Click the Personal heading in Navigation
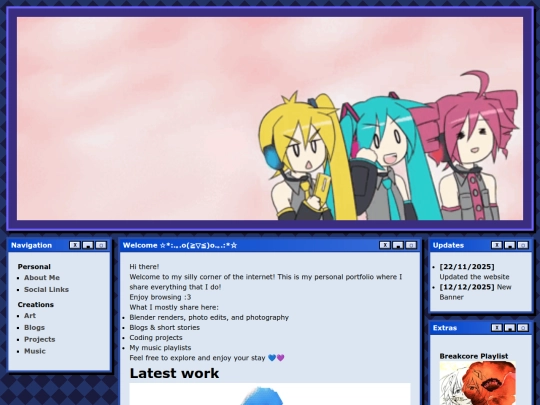 click(x=34, y=267)
